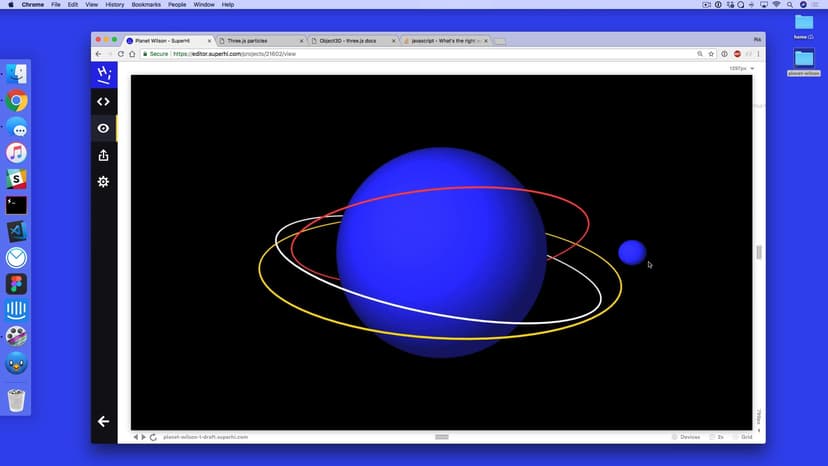This screenshot has height=466, width=828.
Task: Click the SuperHi logo icon
Action: pos(103,73)
